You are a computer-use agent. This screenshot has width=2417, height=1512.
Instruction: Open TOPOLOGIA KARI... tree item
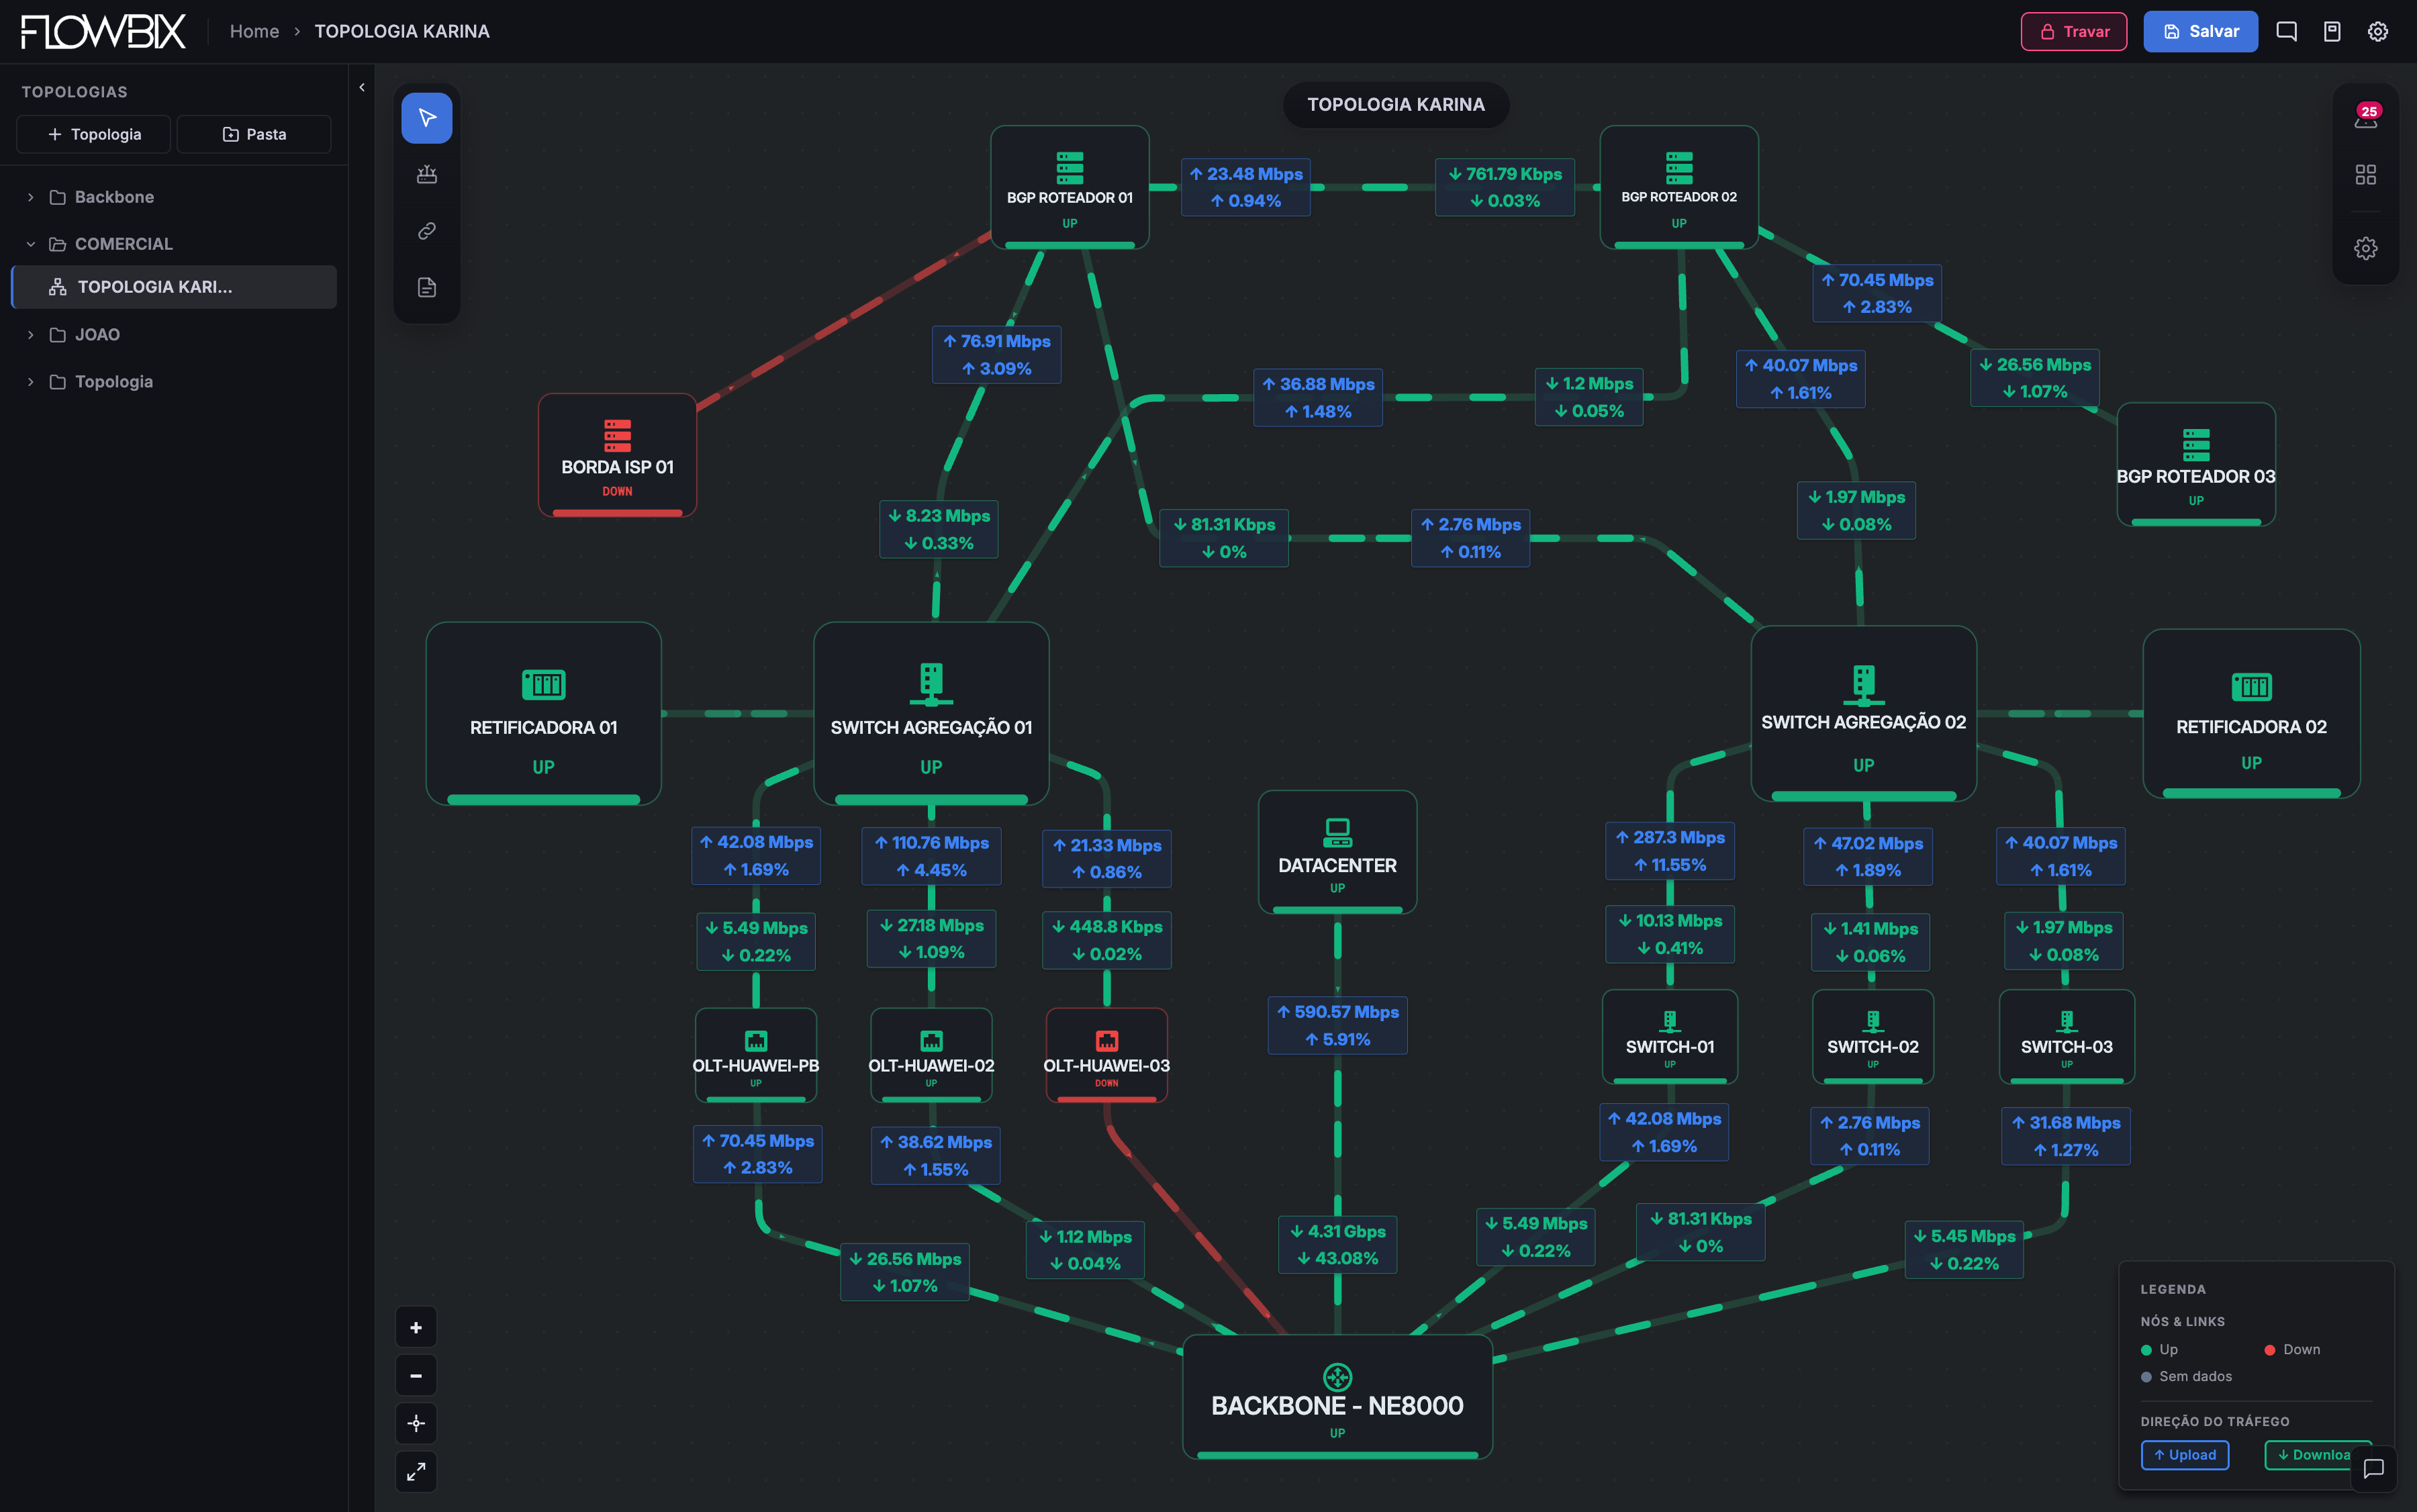coord(173,287)
